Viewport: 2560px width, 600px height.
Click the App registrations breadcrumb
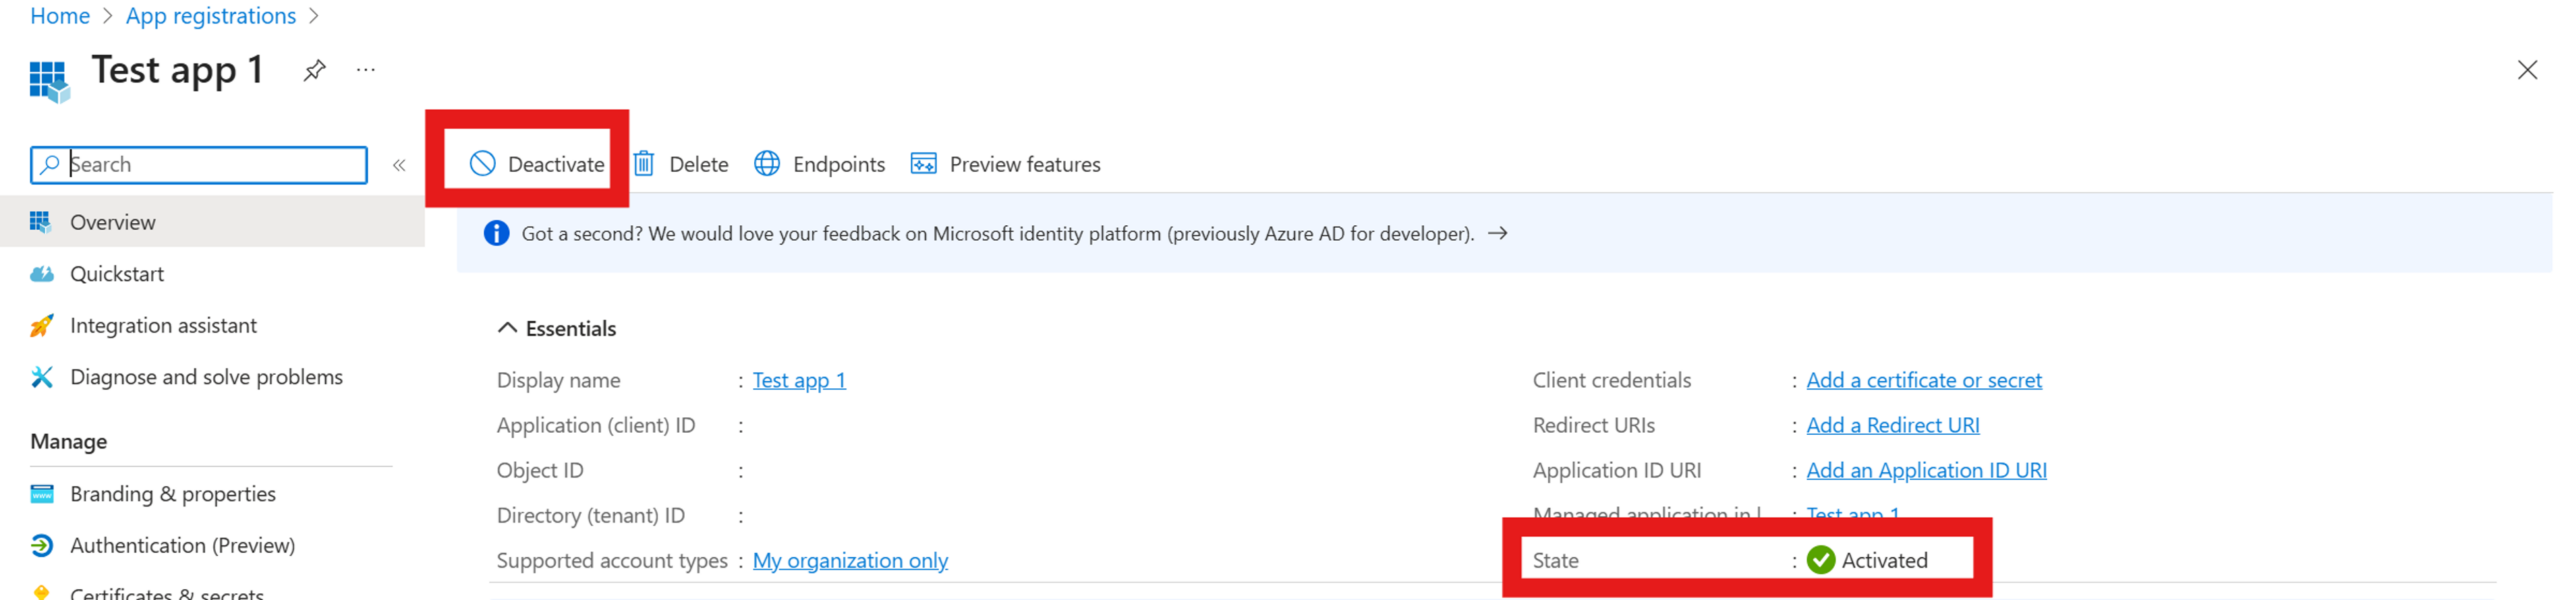tap(210, 16)
